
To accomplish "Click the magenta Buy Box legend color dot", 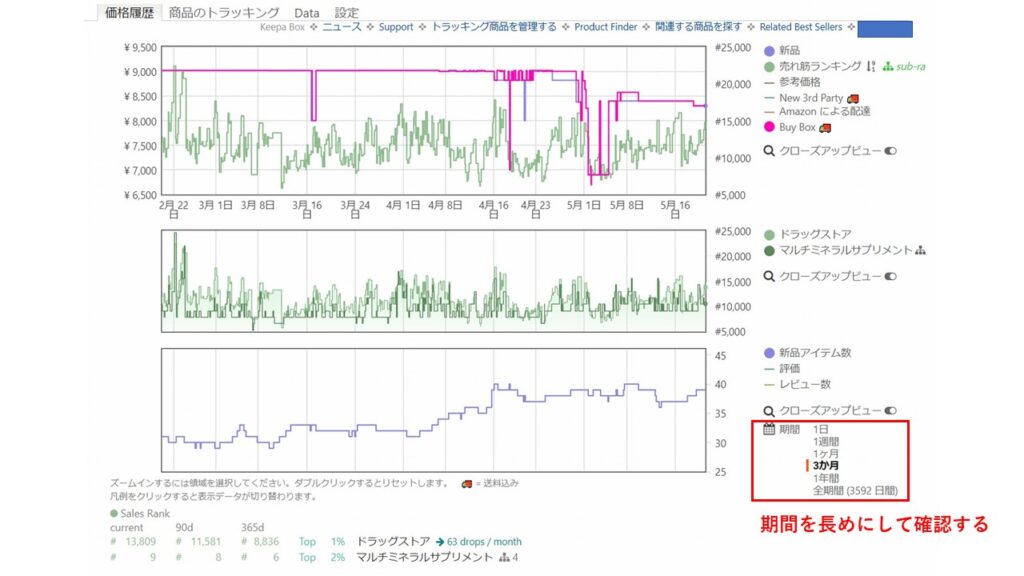I will [x=769, y=128].
